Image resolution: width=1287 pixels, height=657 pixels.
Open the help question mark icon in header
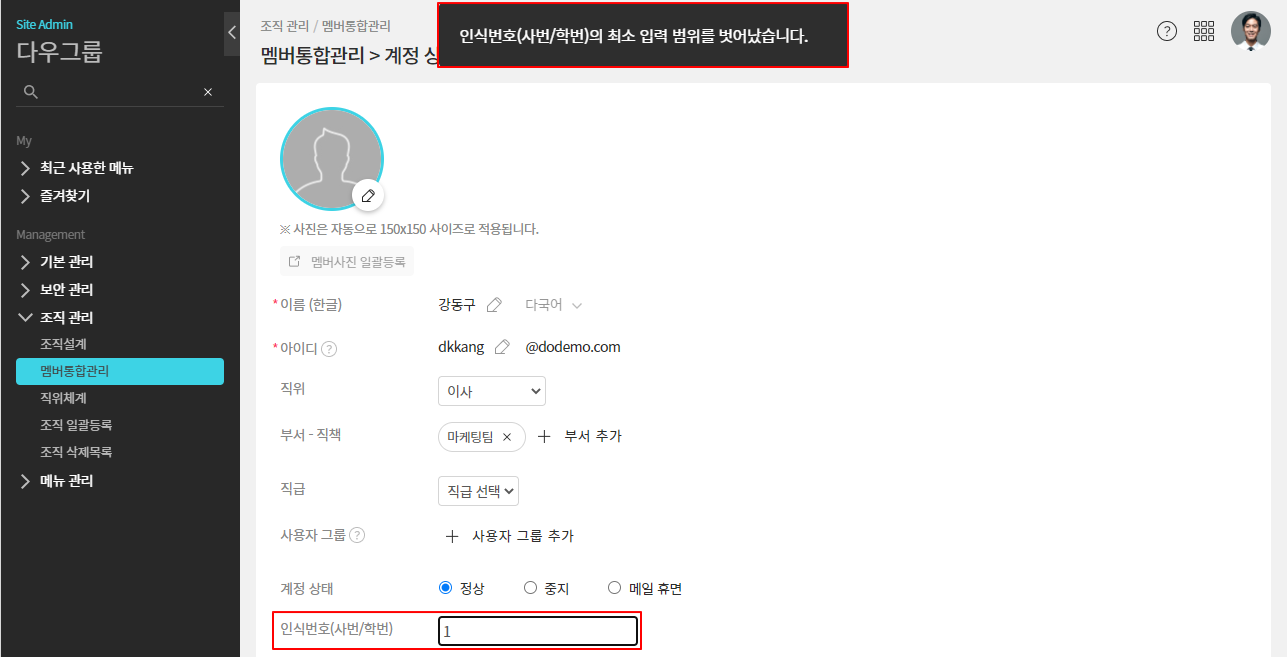1166,31
